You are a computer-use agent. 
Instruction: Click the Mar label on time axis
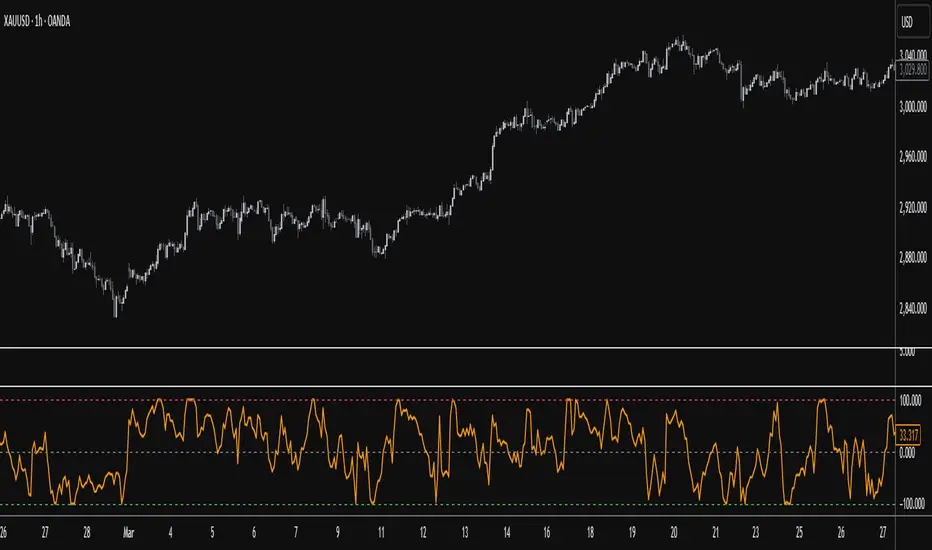click(x=128, y=533)
